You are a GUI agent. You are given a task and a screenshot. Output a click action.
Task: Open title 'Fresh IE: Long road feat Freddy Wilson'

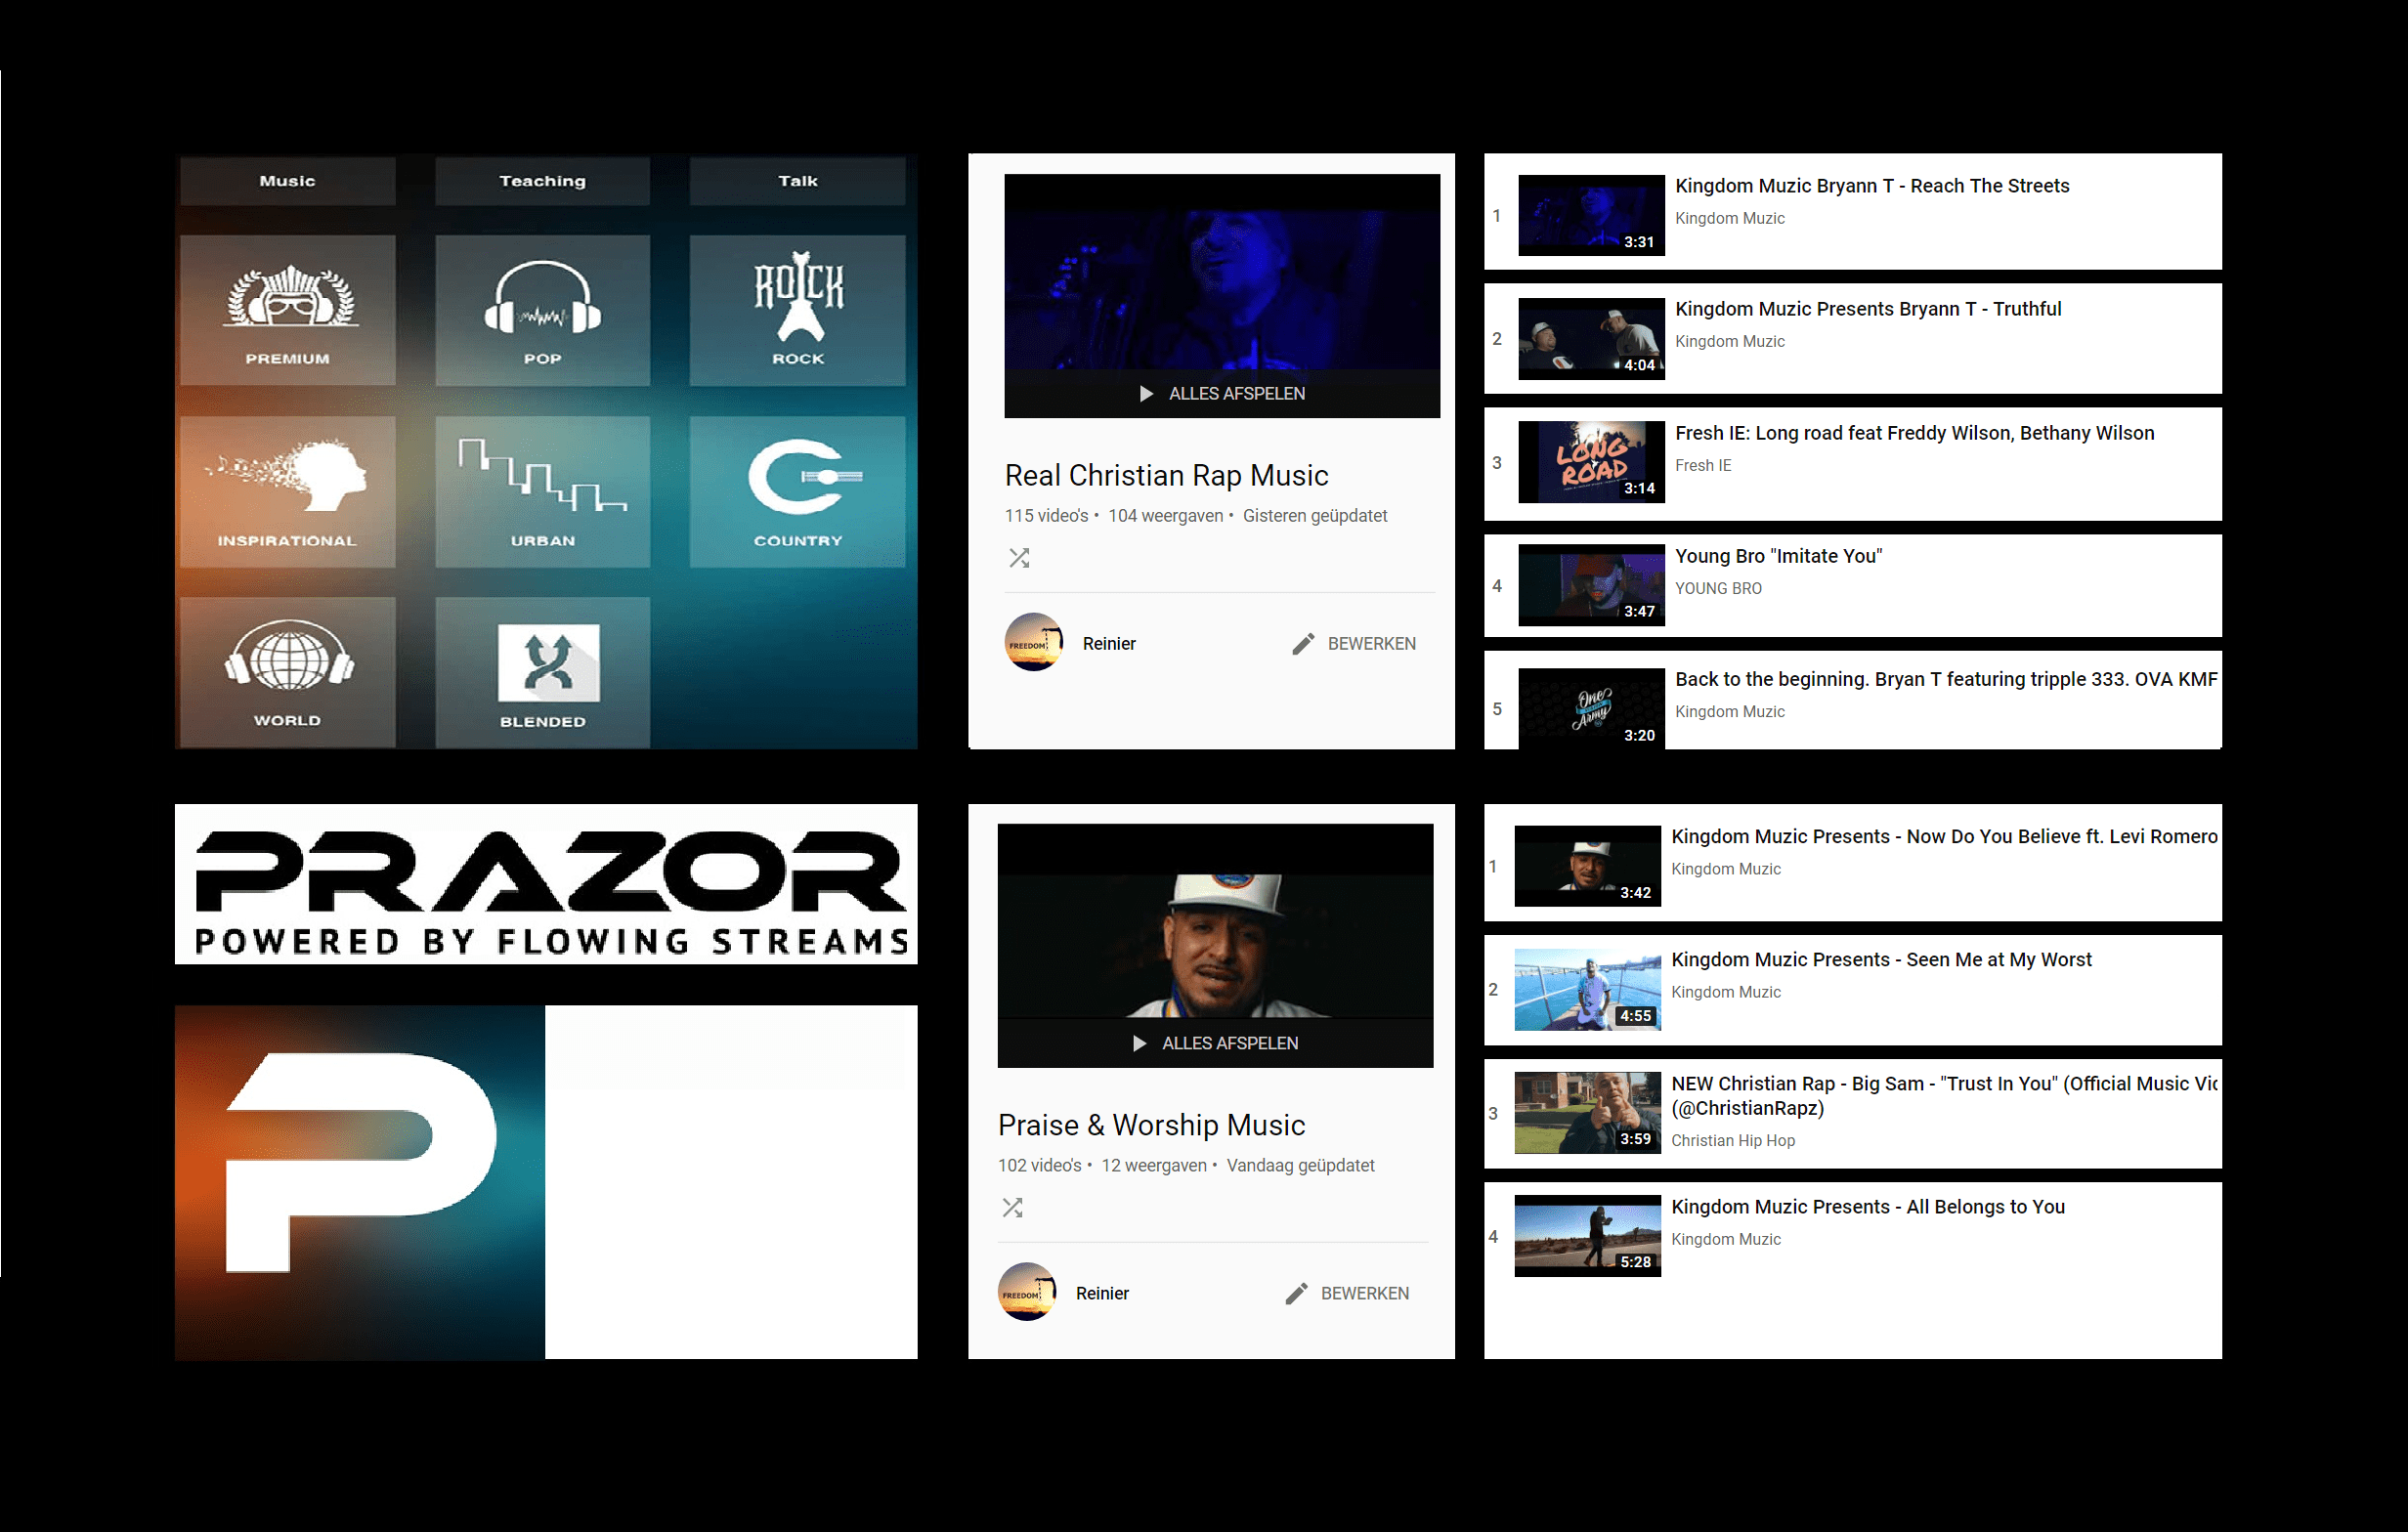pyautogui.click(x=1914, y=433)
